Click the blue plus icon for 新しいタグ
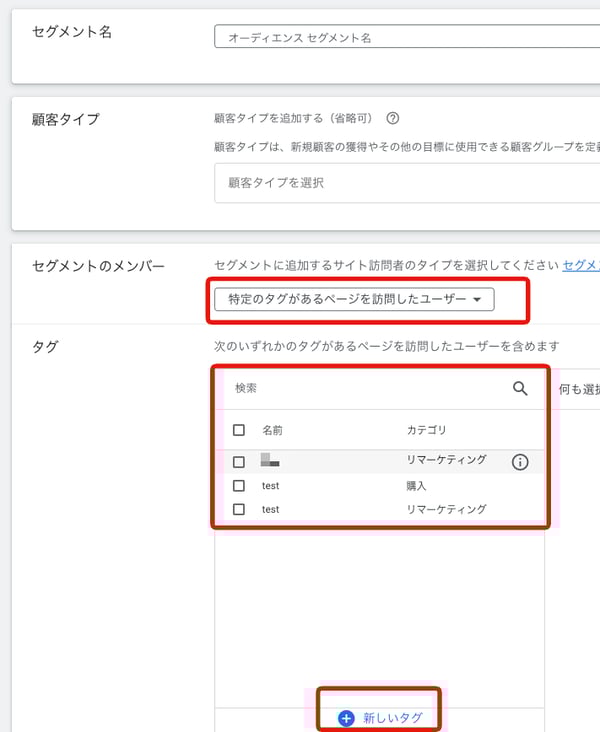The image size is (600, 732). 346,718
